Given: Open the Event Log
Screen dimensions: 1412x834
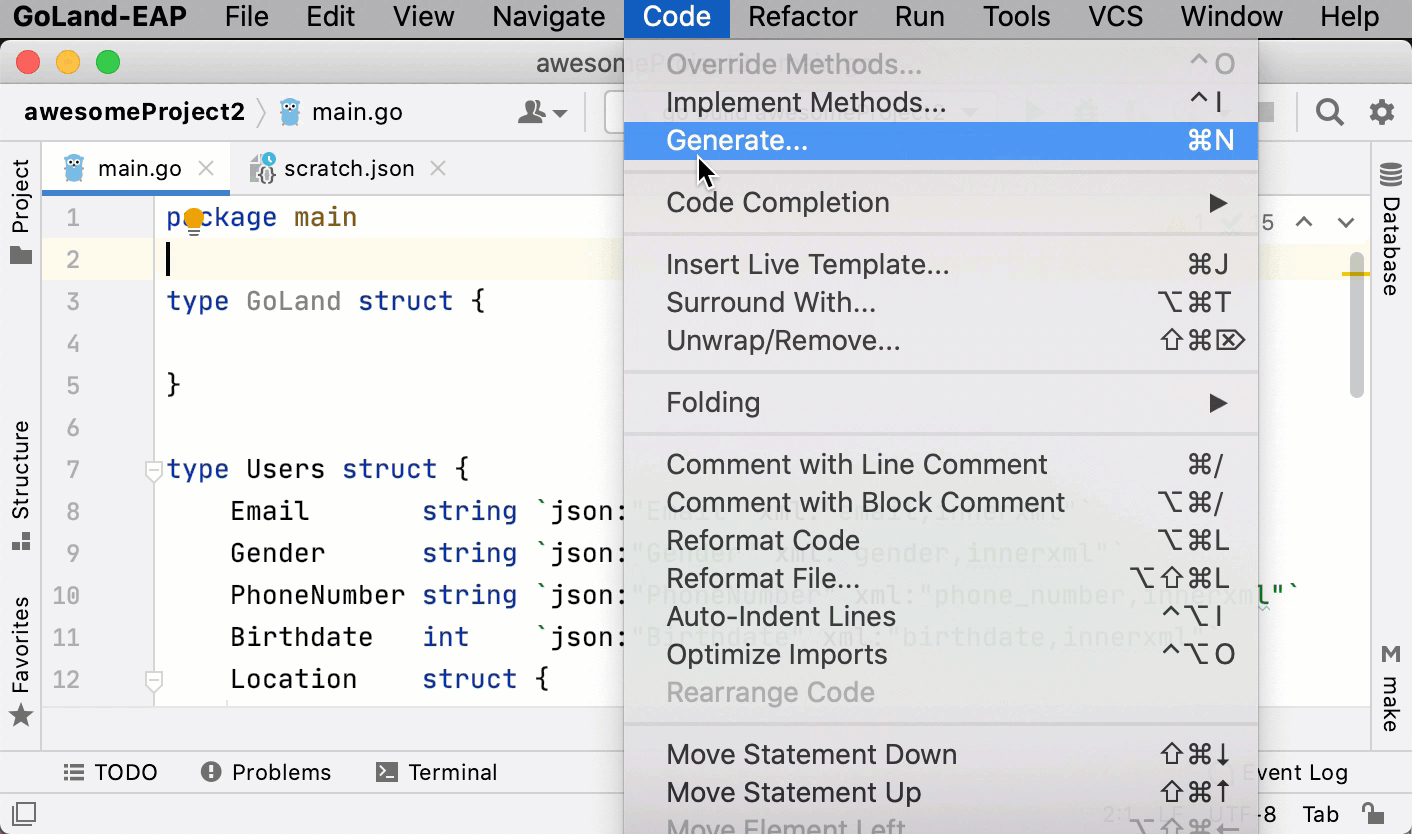Looking at the screenshot, I should pyautogui.click(x=1298, y=772).
